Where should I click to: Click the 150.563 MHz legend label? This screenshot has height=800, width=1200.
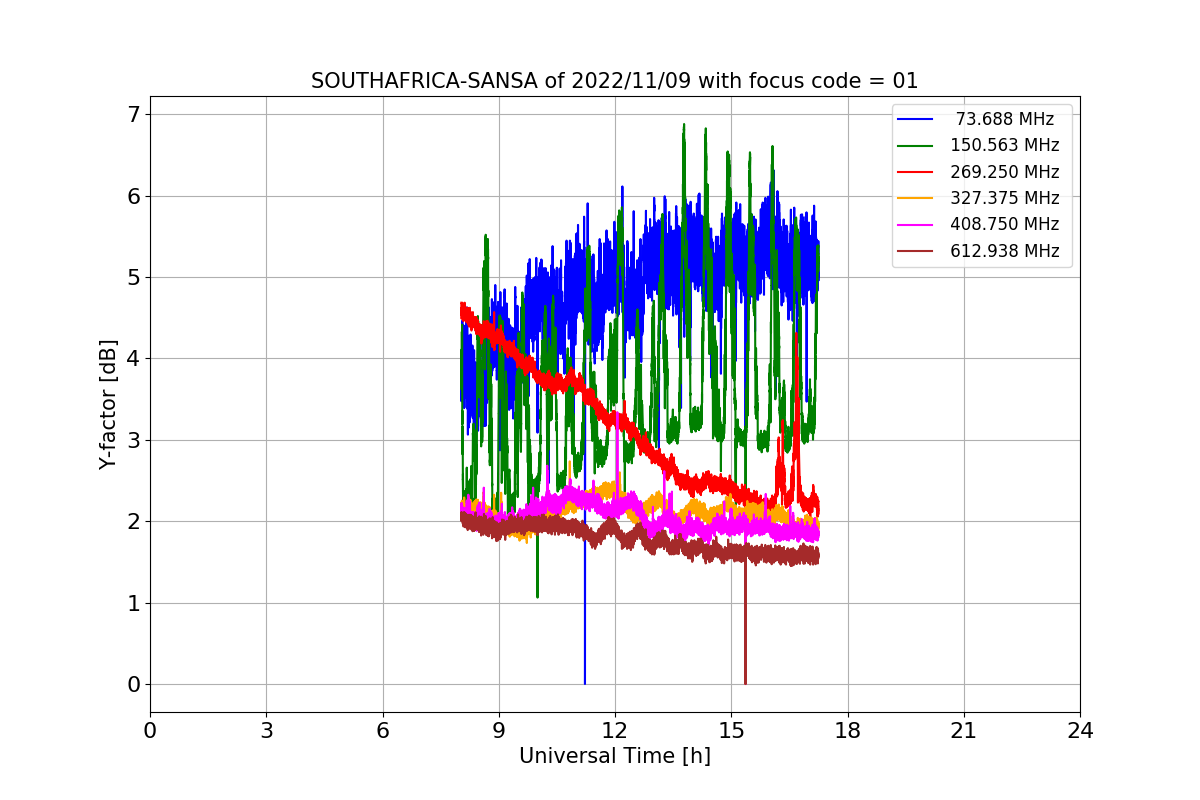coord(1005,145)
